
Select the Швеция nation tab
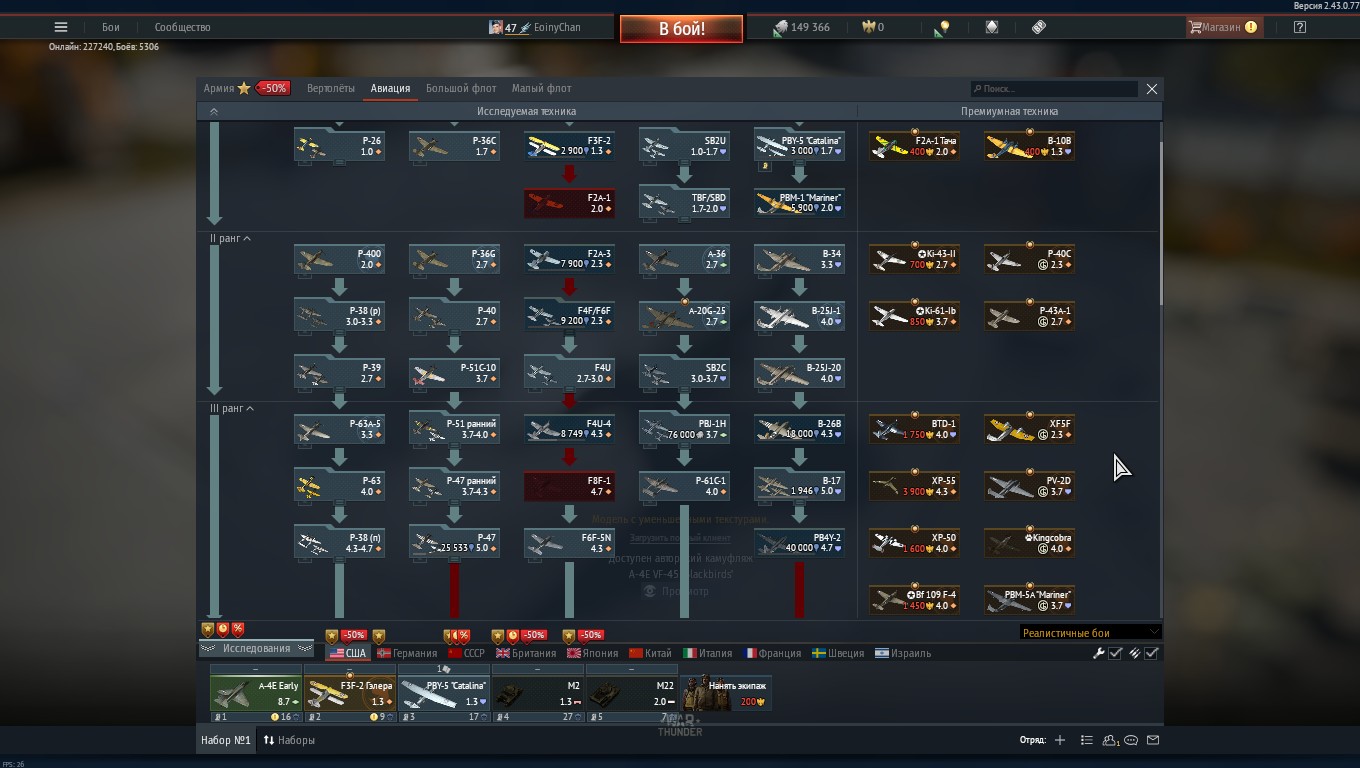point(838,653)
